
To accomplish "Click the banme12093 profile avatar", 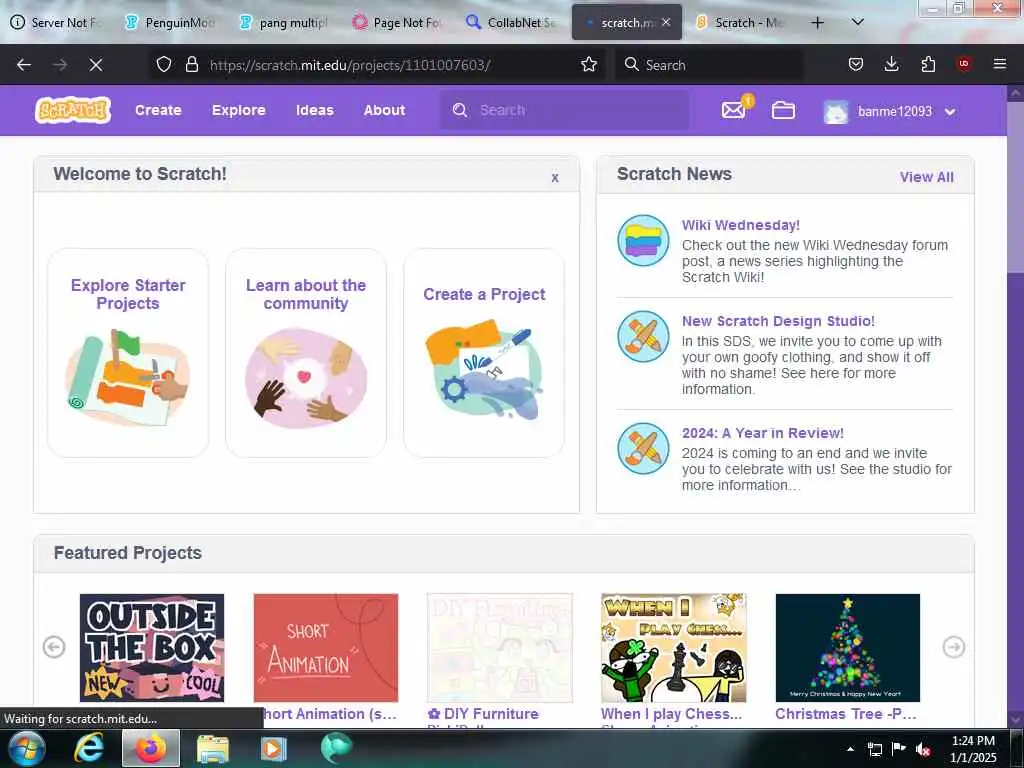I will [836, 112].
